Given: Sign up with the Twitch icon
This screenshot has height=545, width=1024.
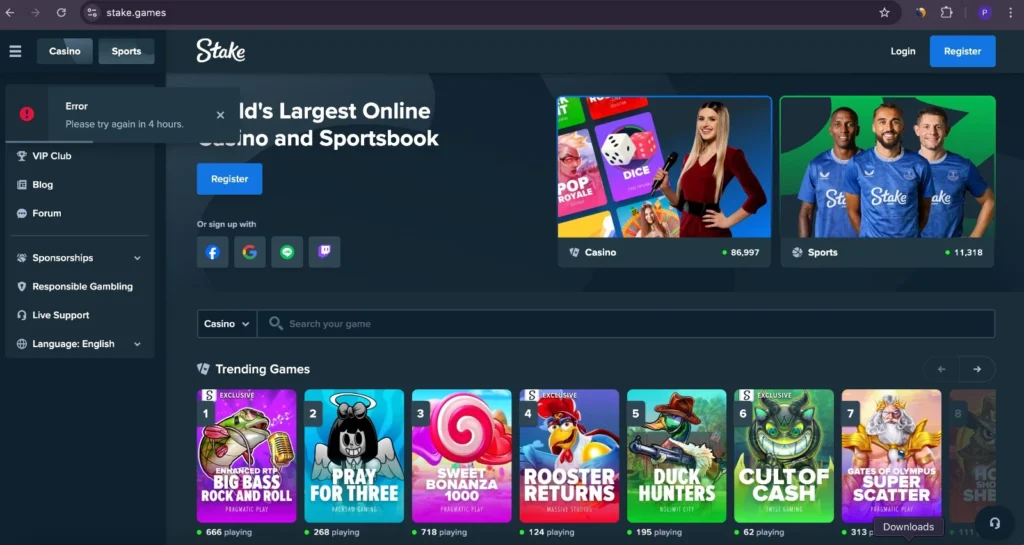Looking at the screenshot, I should click(x=324, y=252).
